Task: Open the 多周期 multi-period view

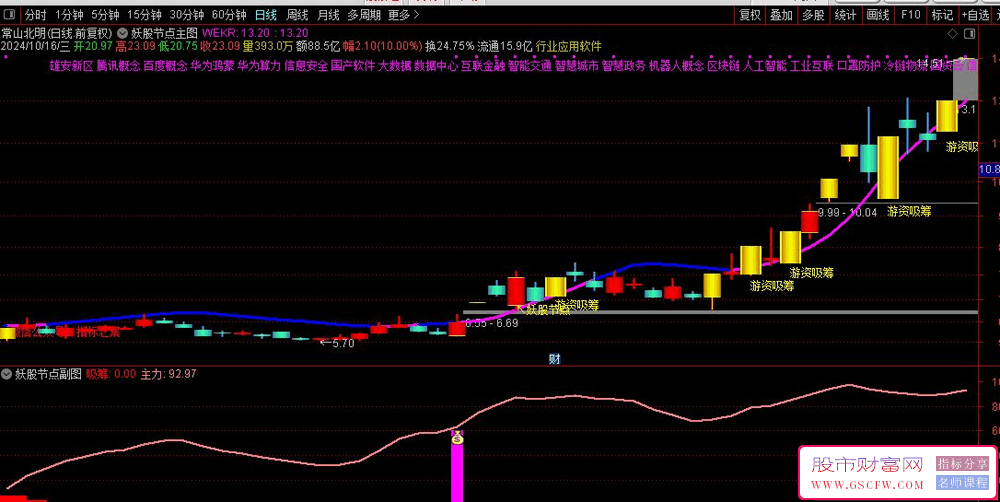Action: pyautogui.click(x=364, y=15)
